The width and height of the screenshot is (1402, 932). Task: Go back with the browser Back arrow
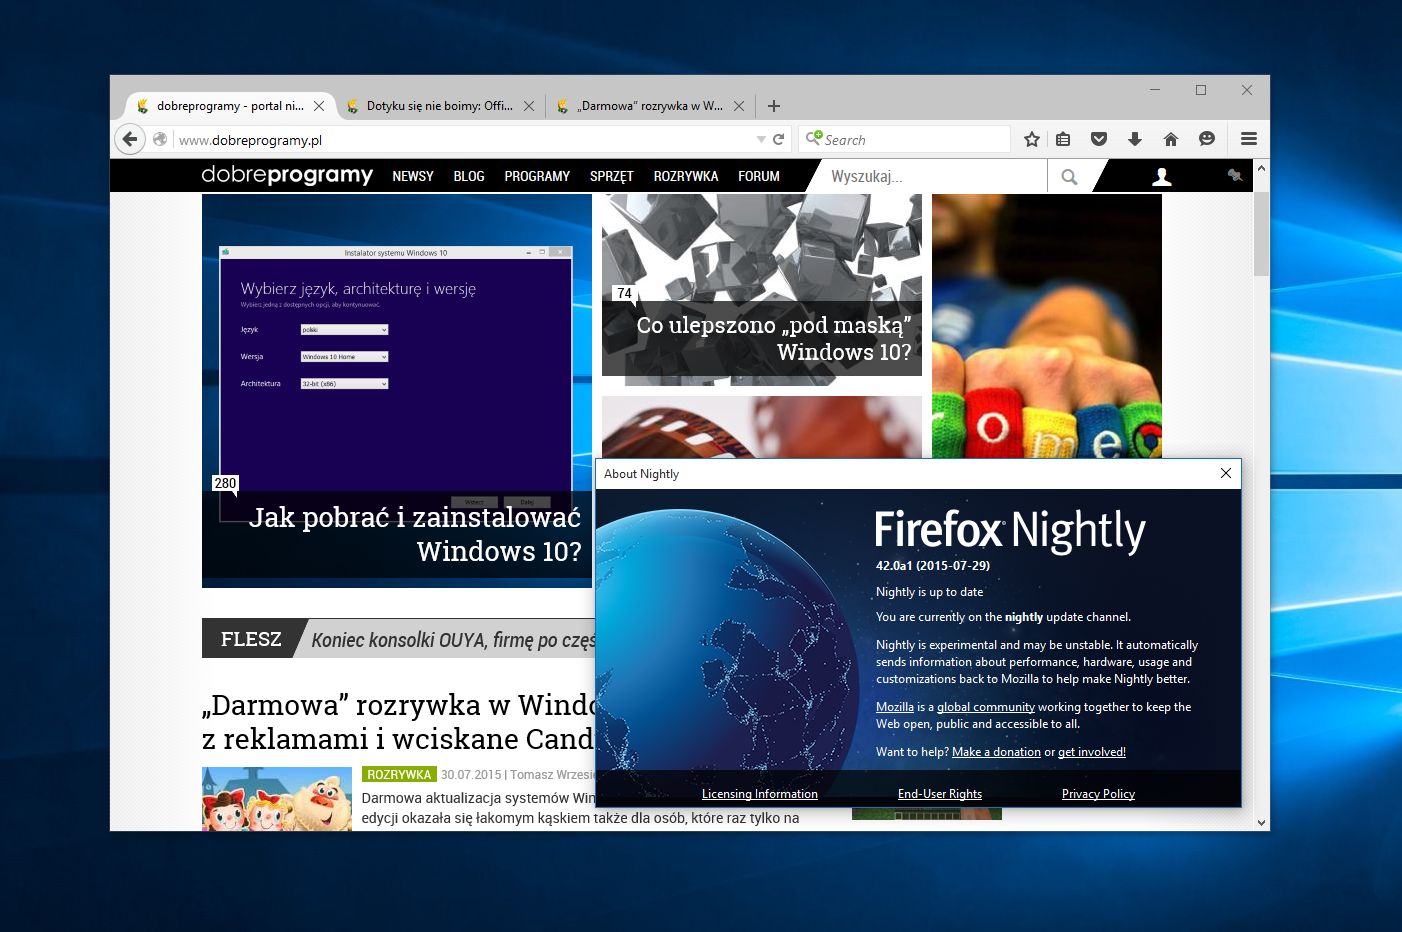(x=130, y=139)
